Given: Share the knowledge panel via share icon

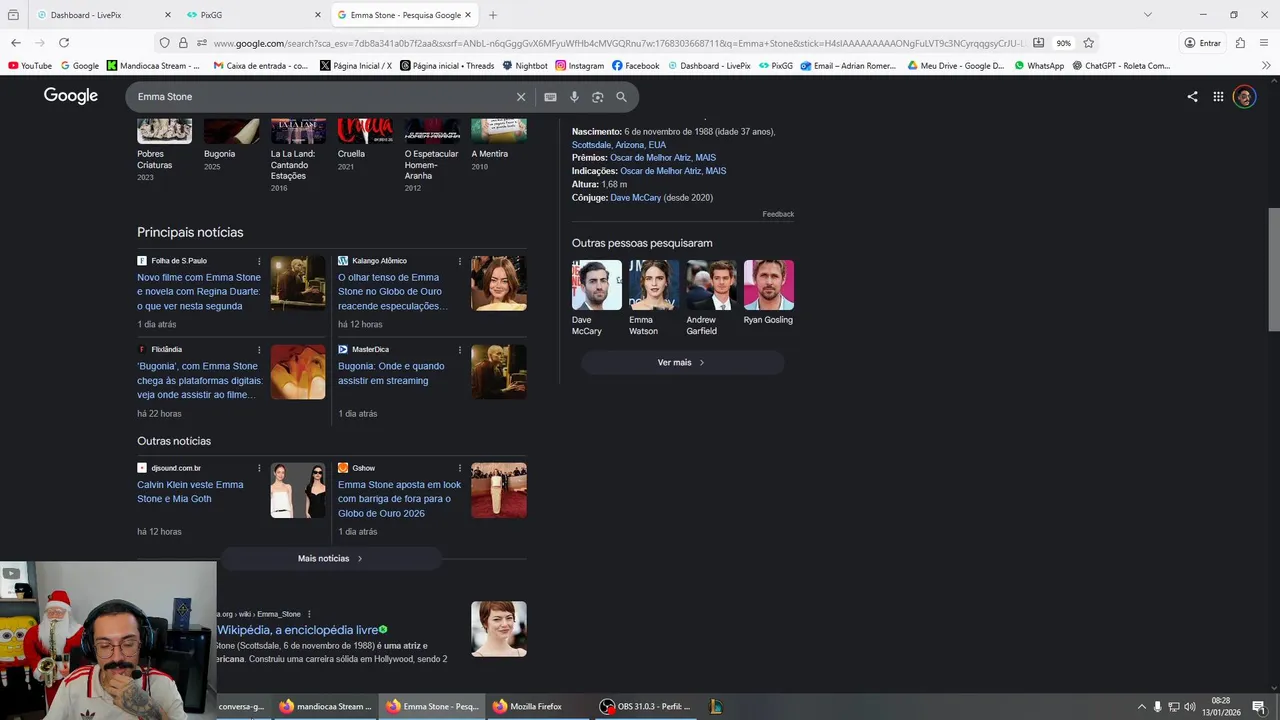Looking at the screenshot, I should point(1192,97).
